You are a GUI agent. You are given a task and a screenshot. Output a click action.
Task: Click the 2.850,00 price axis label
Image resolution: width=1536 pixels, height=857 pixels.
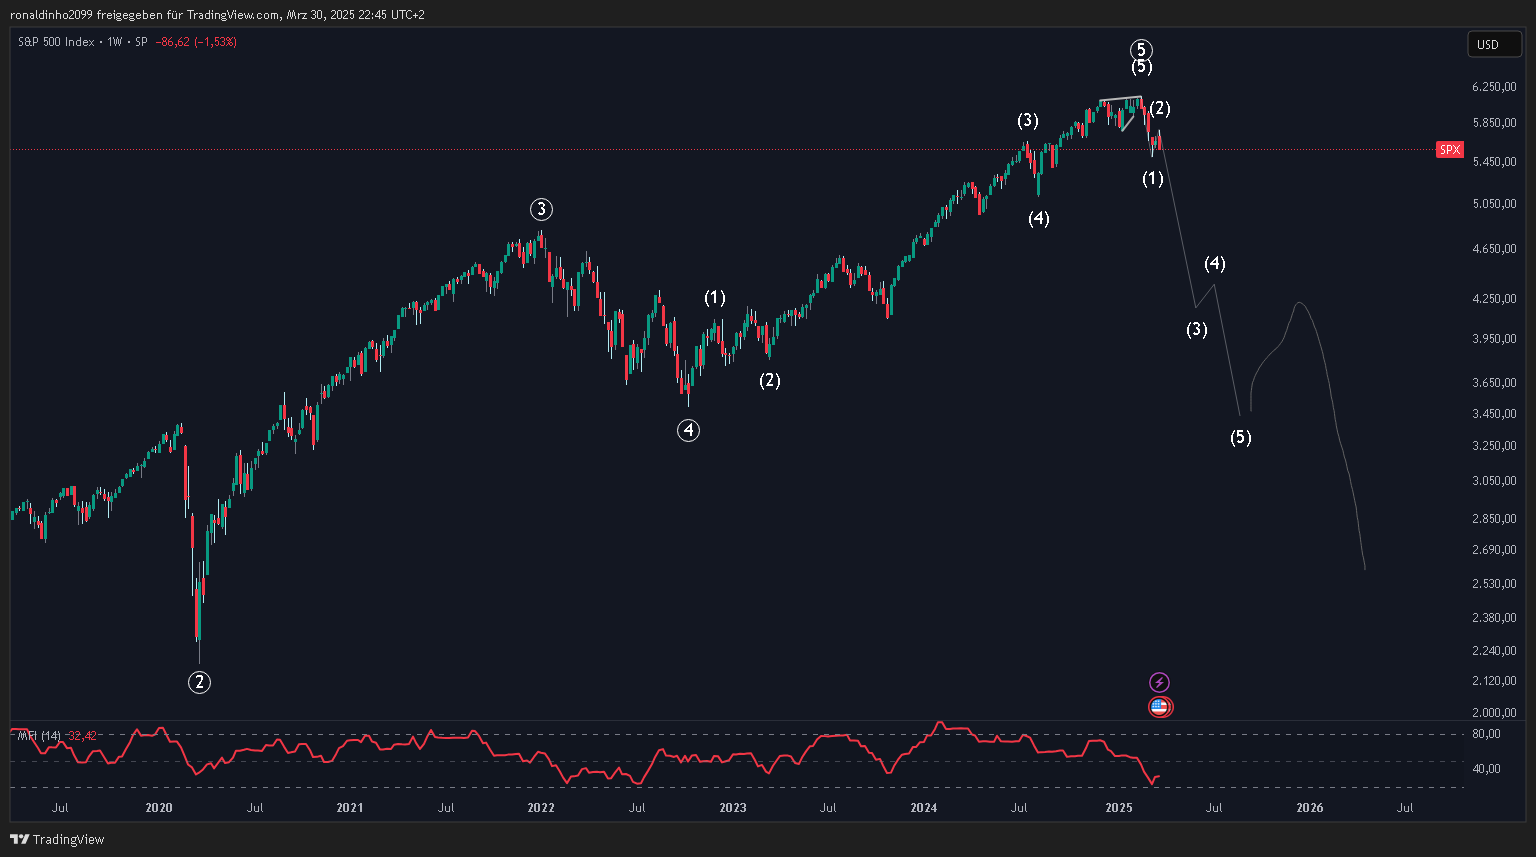pyautogui.click(x=1494, y=519)
